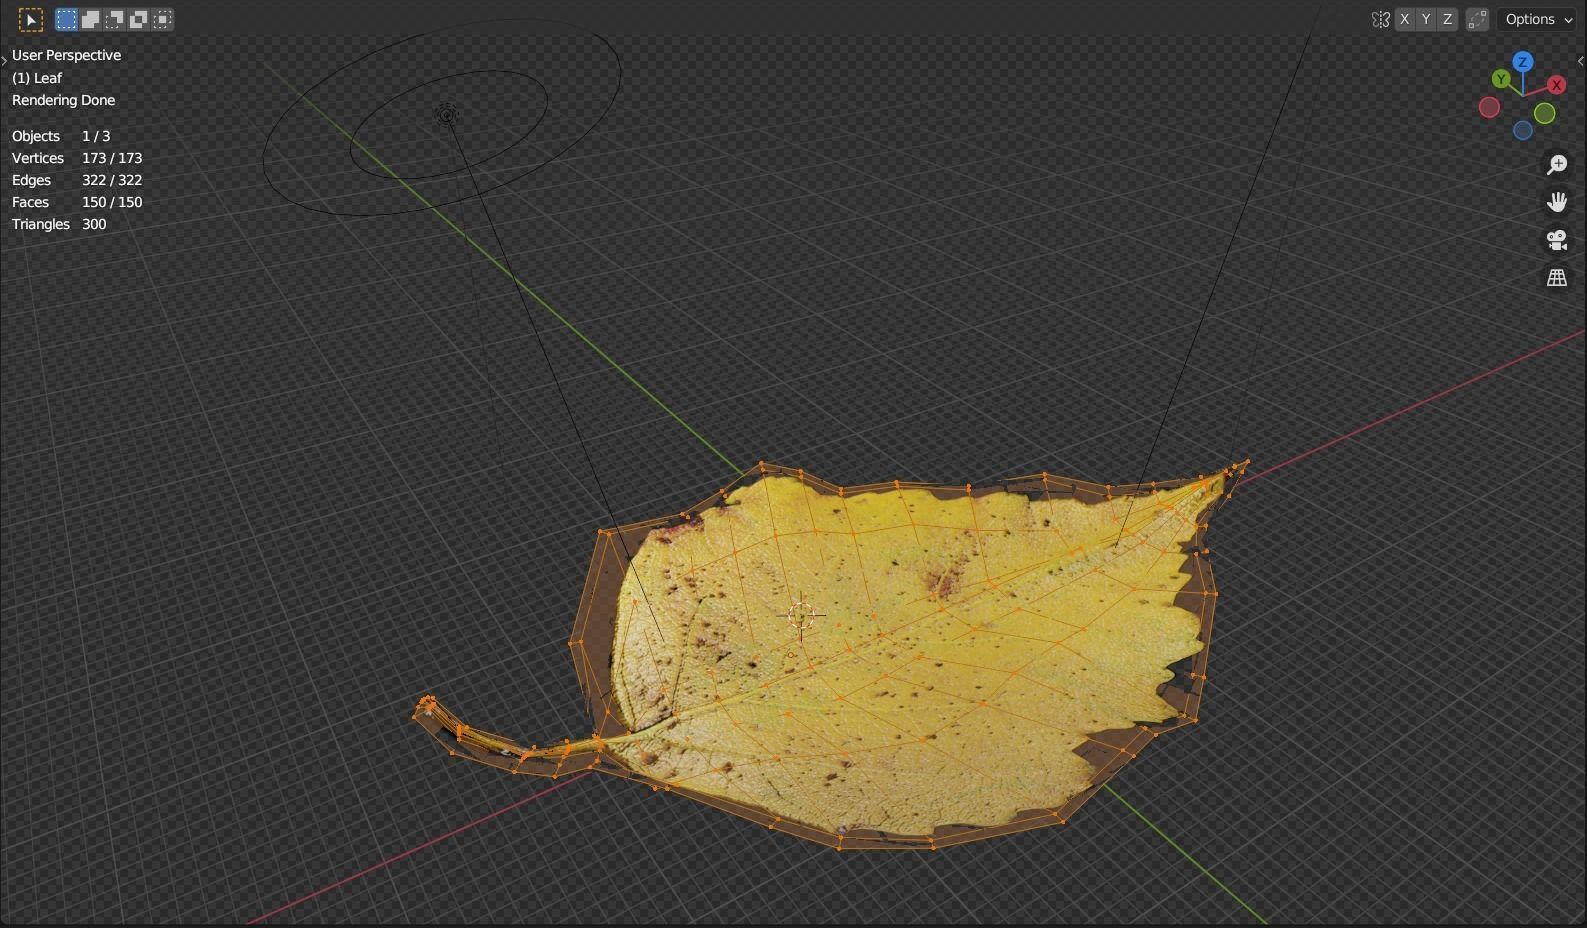This screenshot has height=928, width=1587.
Task: Toggle Z axis mirror button in header
Action: (1447, 19)
